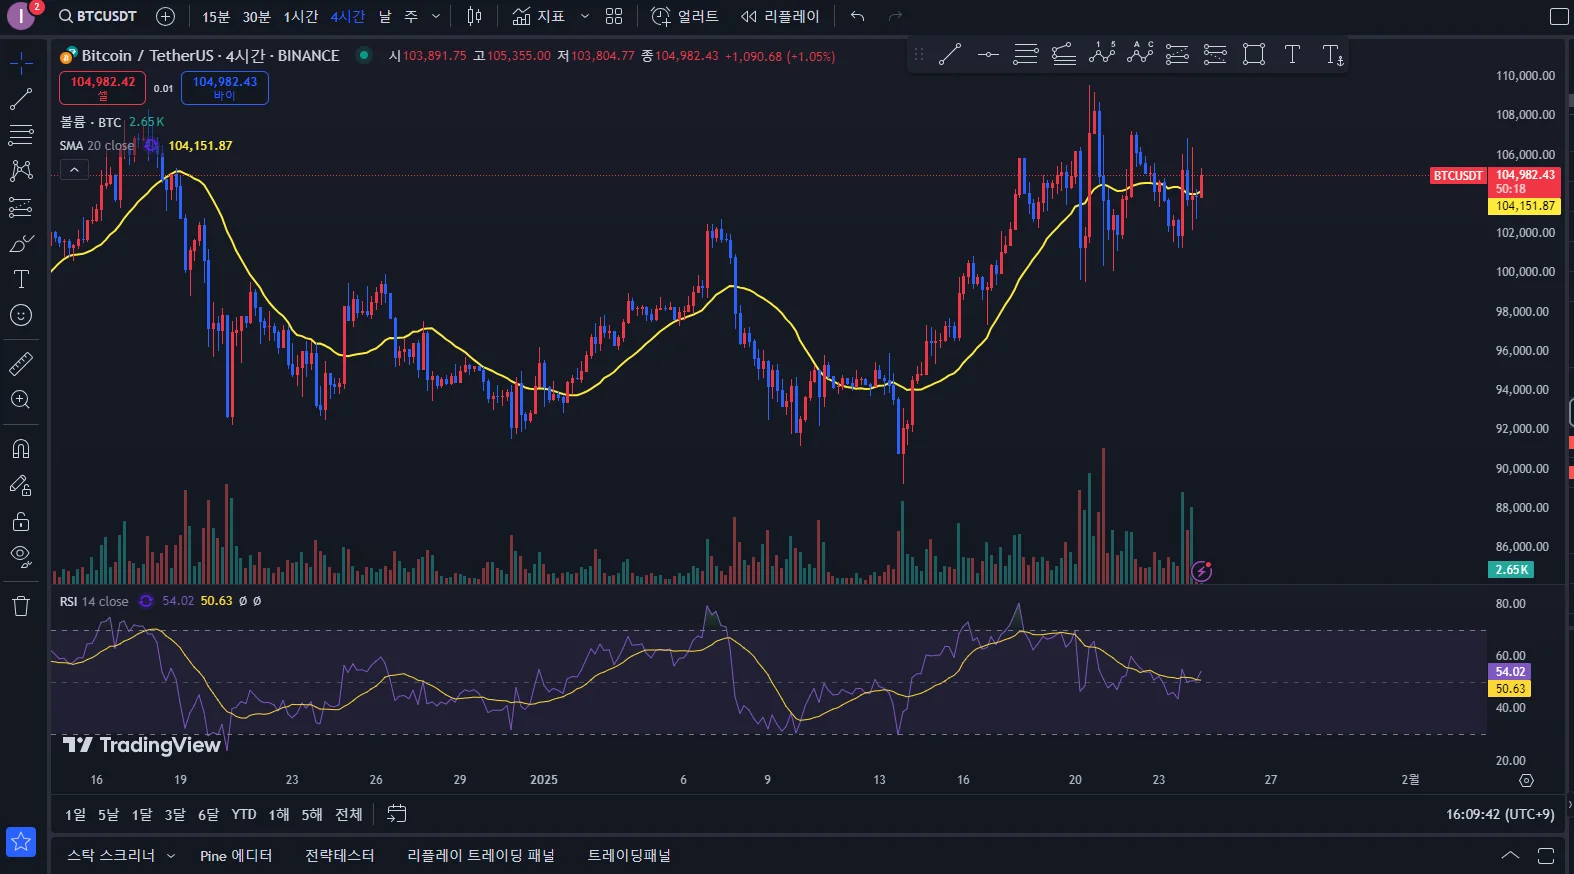Screen dimensions: 1574x874
Task: Select the text tool in left sidebar
Action: pos(21,279)
